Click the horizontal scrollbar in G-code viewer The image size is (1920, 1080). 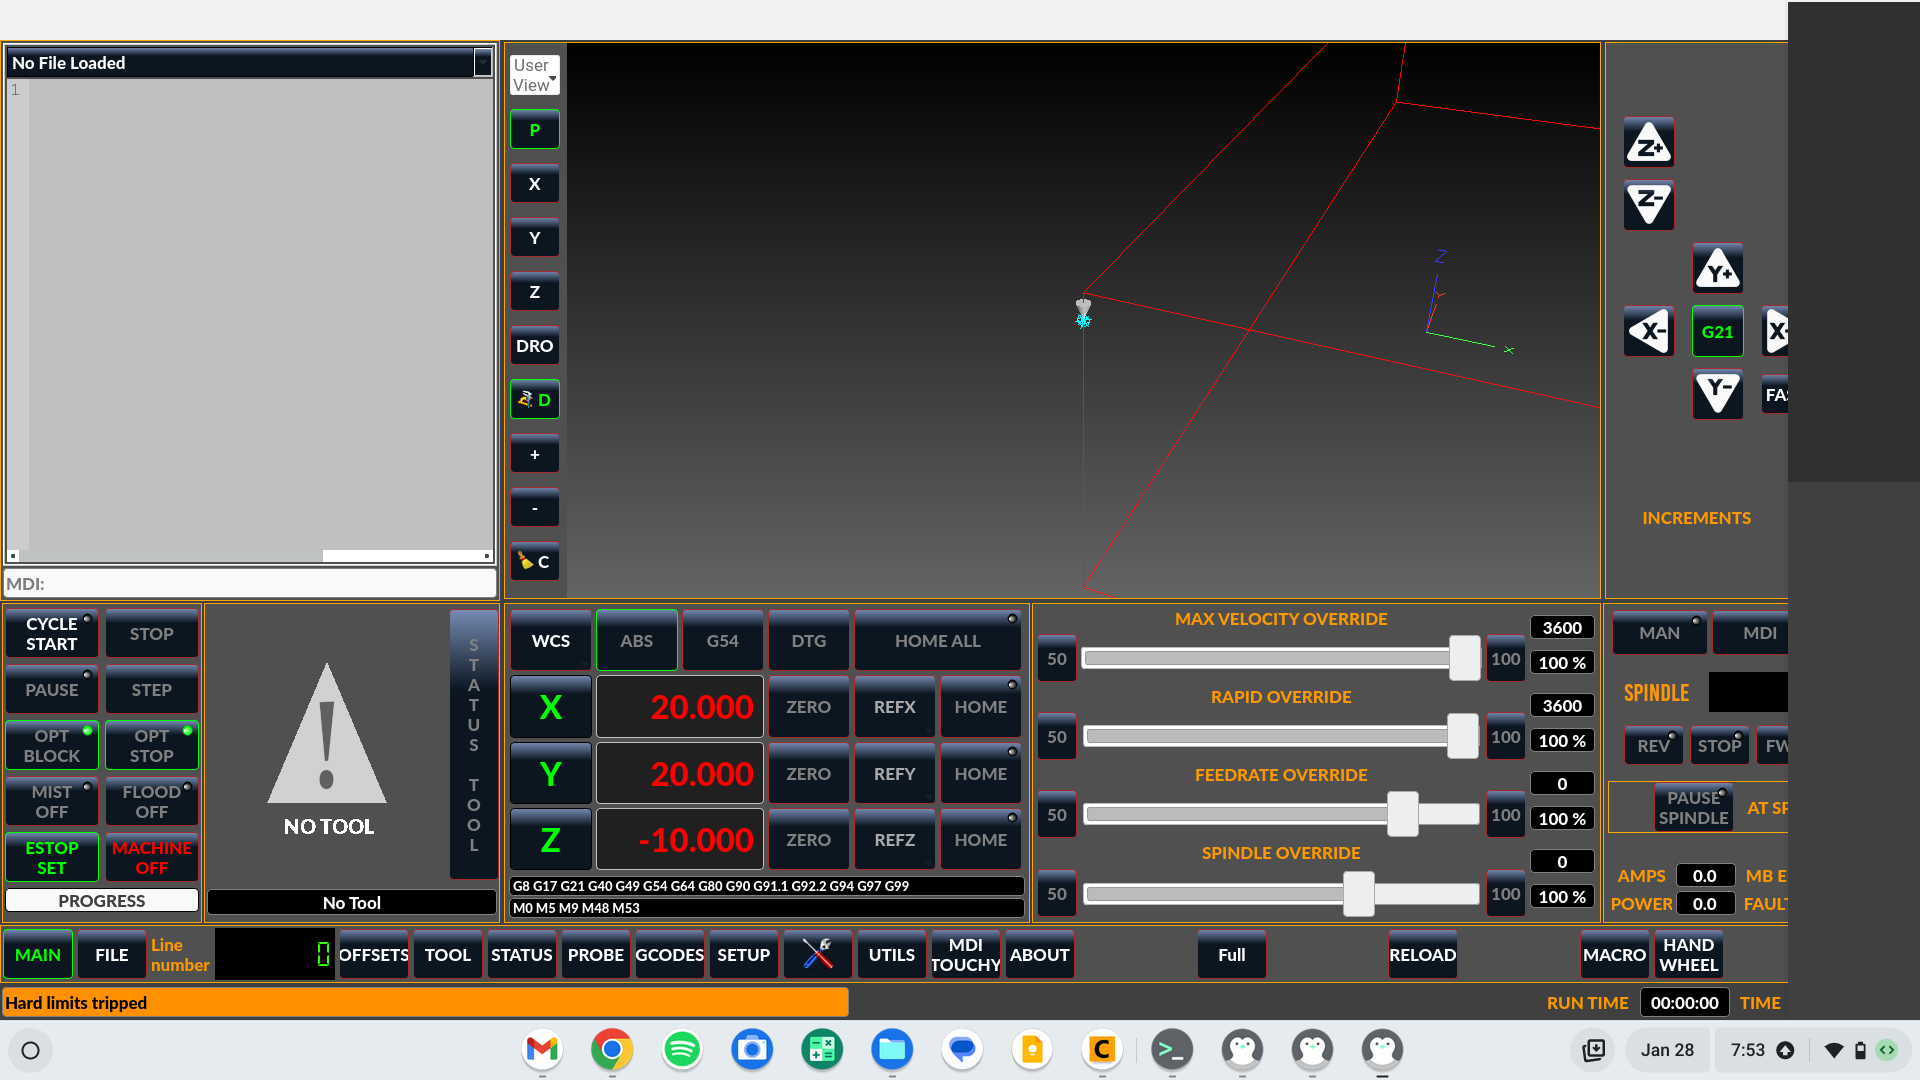click(x=250, y=556)
